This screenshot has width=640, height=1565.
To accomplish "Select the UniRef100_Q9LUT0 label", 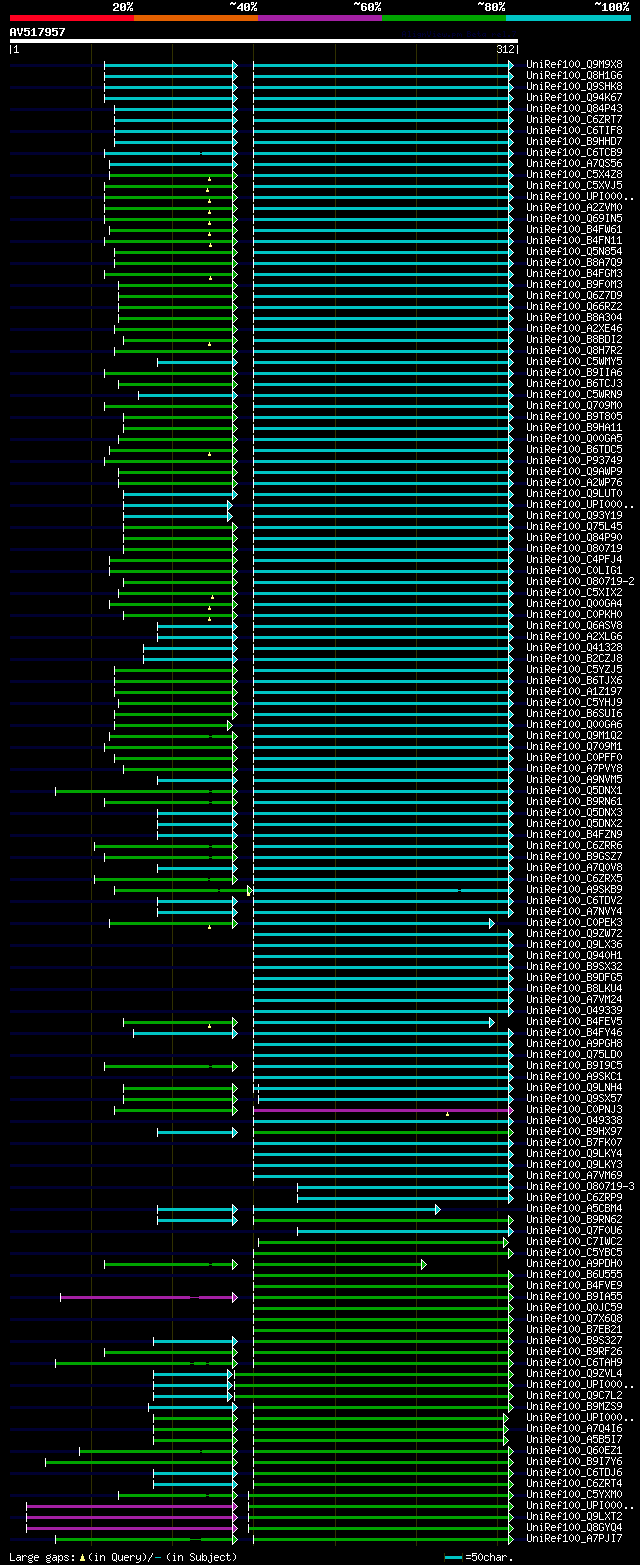I will [574, 493].
